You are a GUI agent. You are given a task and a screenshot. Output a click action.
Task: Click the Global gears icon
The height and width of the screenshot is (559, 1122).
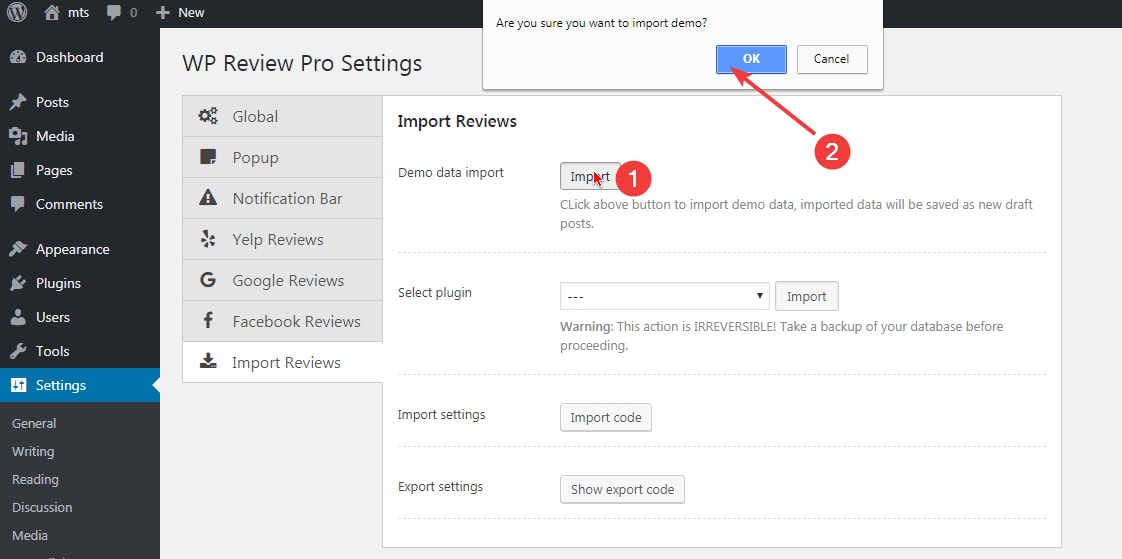[208, 116]
